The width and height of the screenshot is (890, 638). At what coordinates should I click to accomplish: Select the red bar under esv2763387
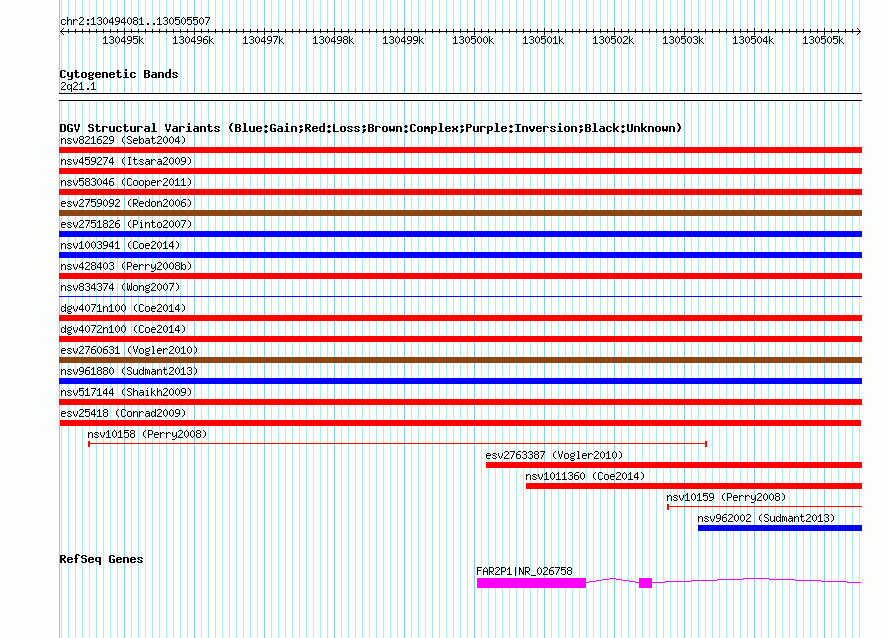[x=674, y=465]
